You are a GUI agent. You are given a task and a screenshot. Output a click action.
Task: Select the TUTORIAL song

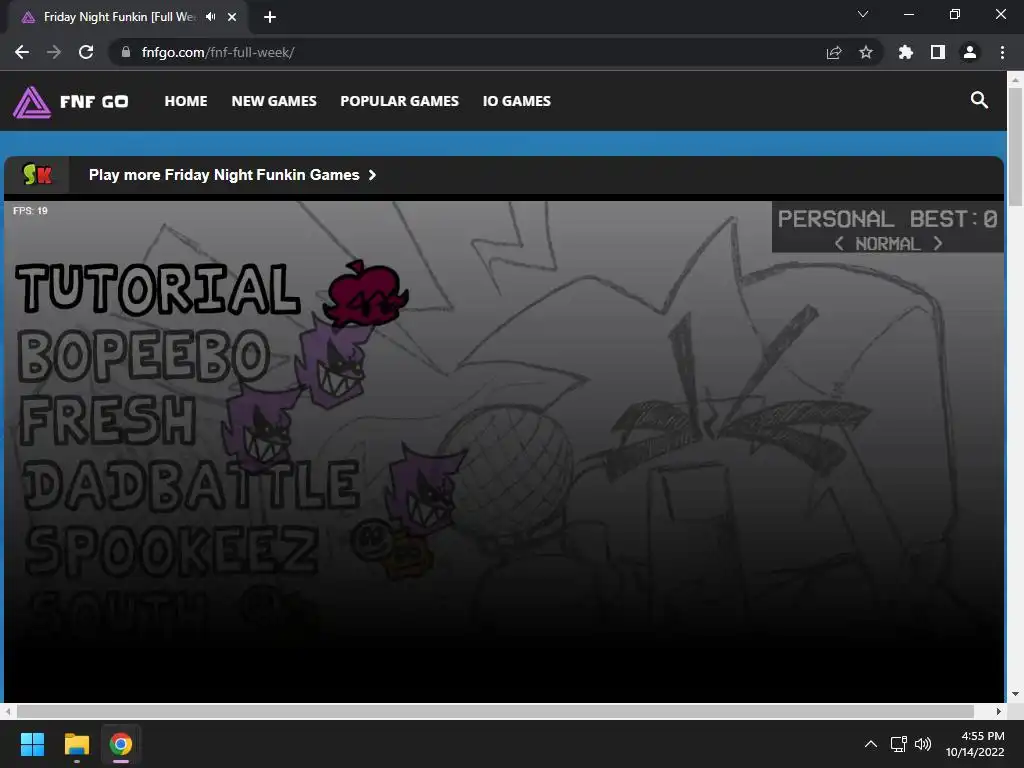[158, 289]
